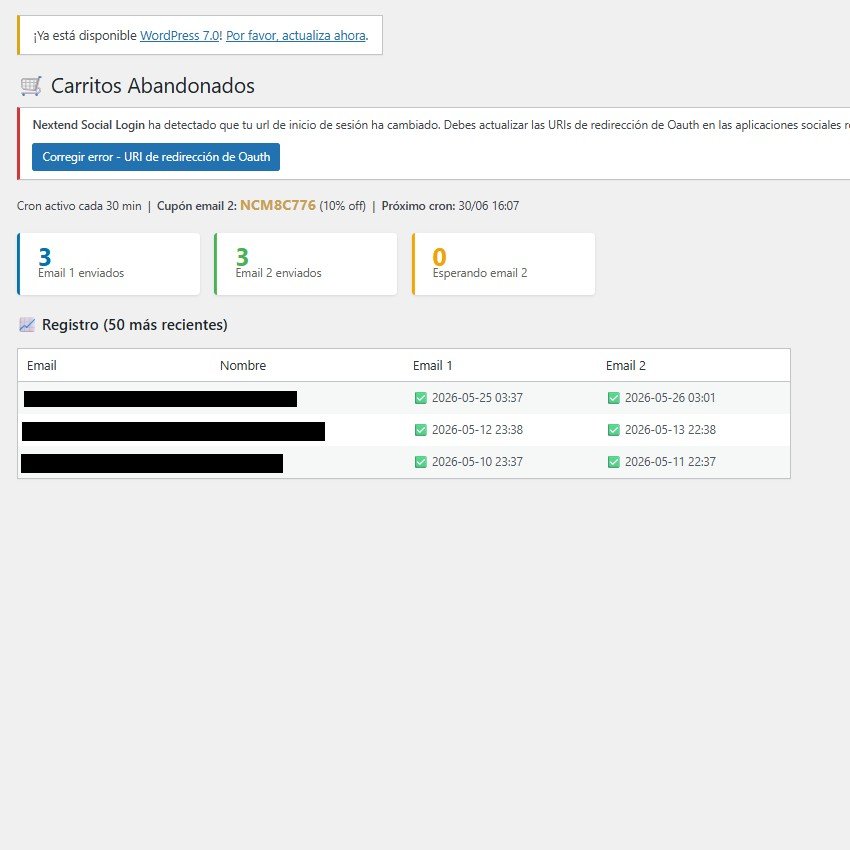Click the date text '2026-05-12 23:38'
Image resolution: width=850 pixels, height=850 pixels.
tap(478, 430)
